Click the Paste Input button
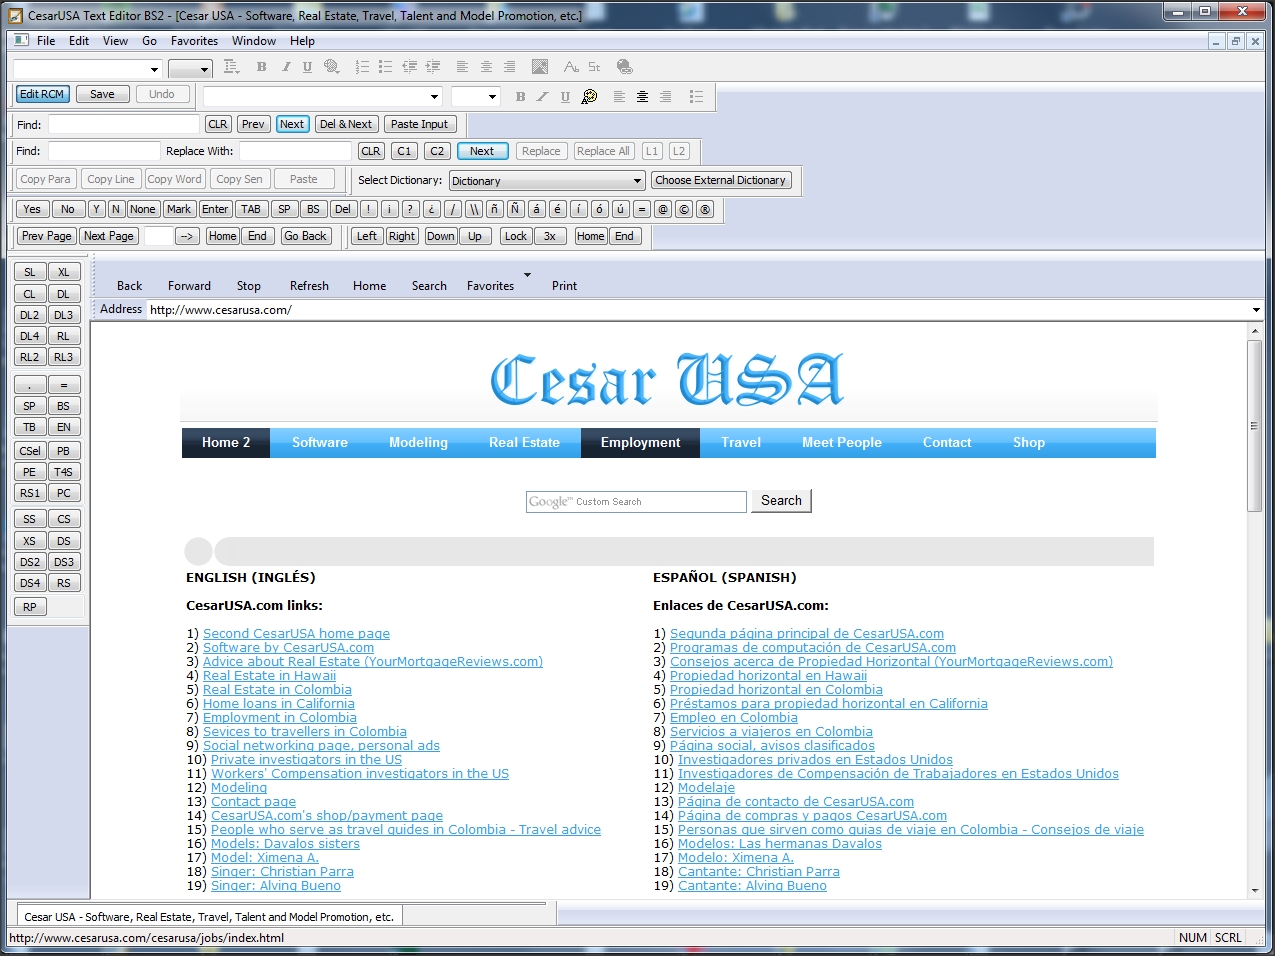This screenshot has width=1275, height=956. (x=419, y=124)
